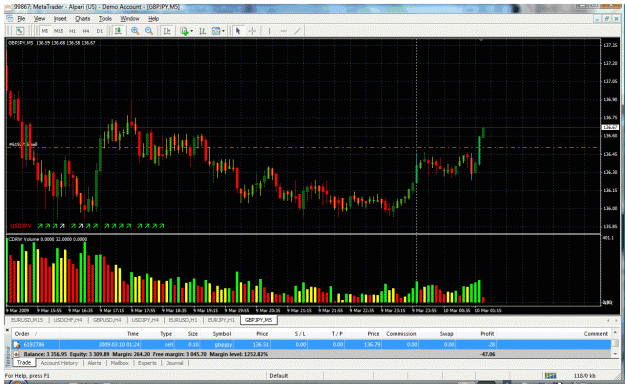
Task: Switch chart to H1 timeframe
Action: pyautogui.click(x=73, y=31)
